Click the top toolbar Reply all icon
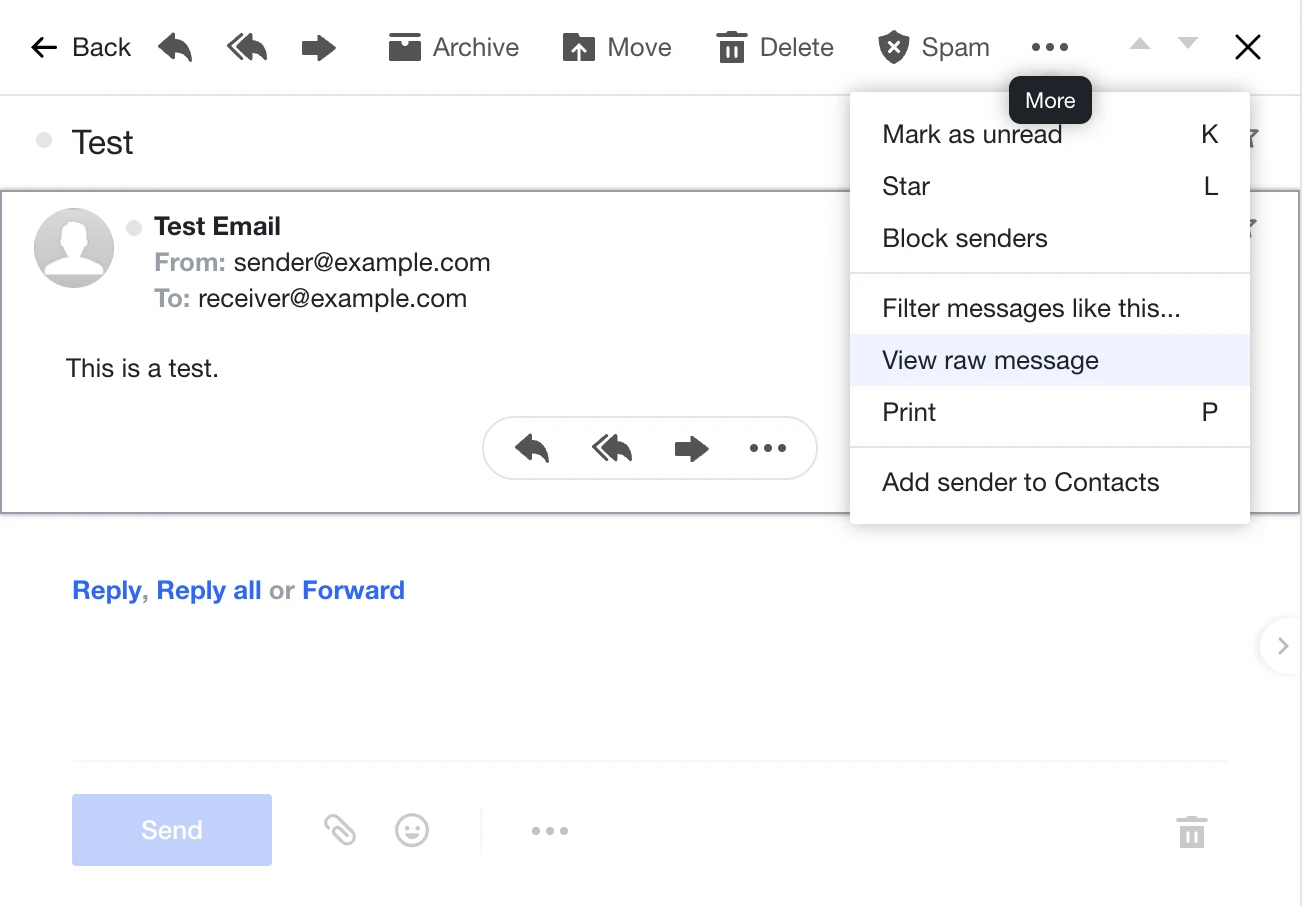 tap(247, 47)
